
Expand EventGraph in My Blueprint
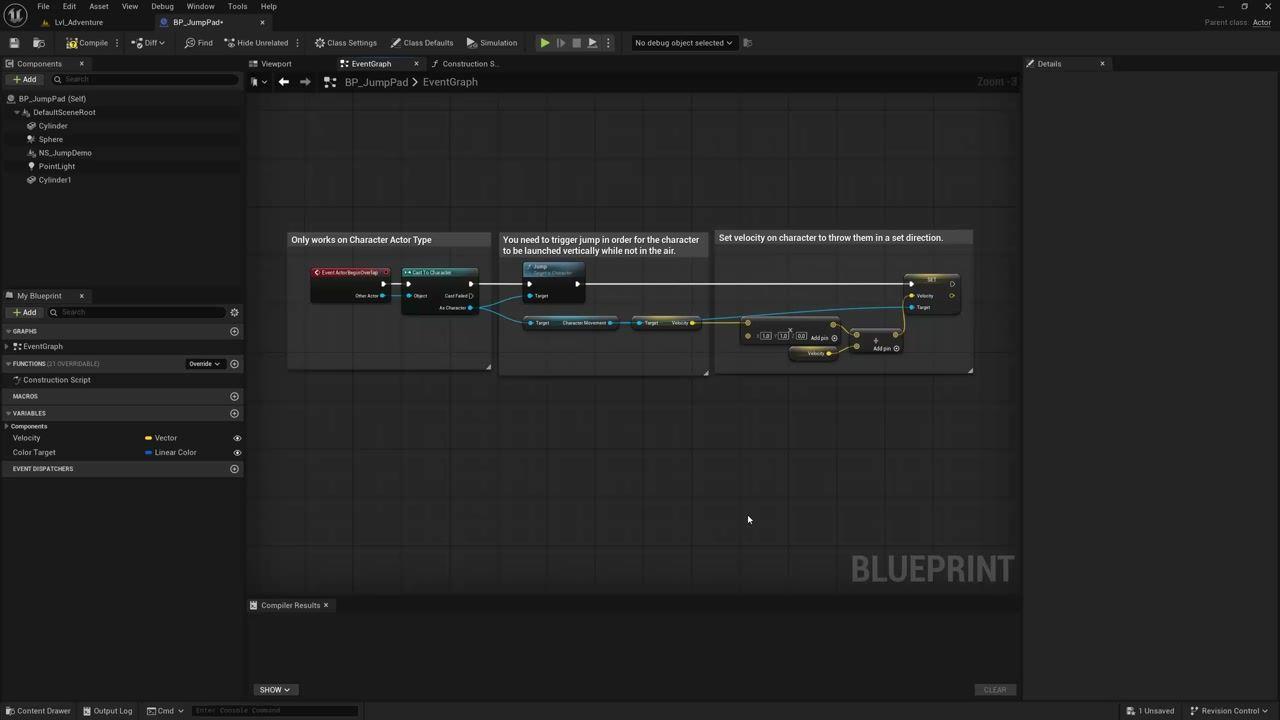point(8,347)
